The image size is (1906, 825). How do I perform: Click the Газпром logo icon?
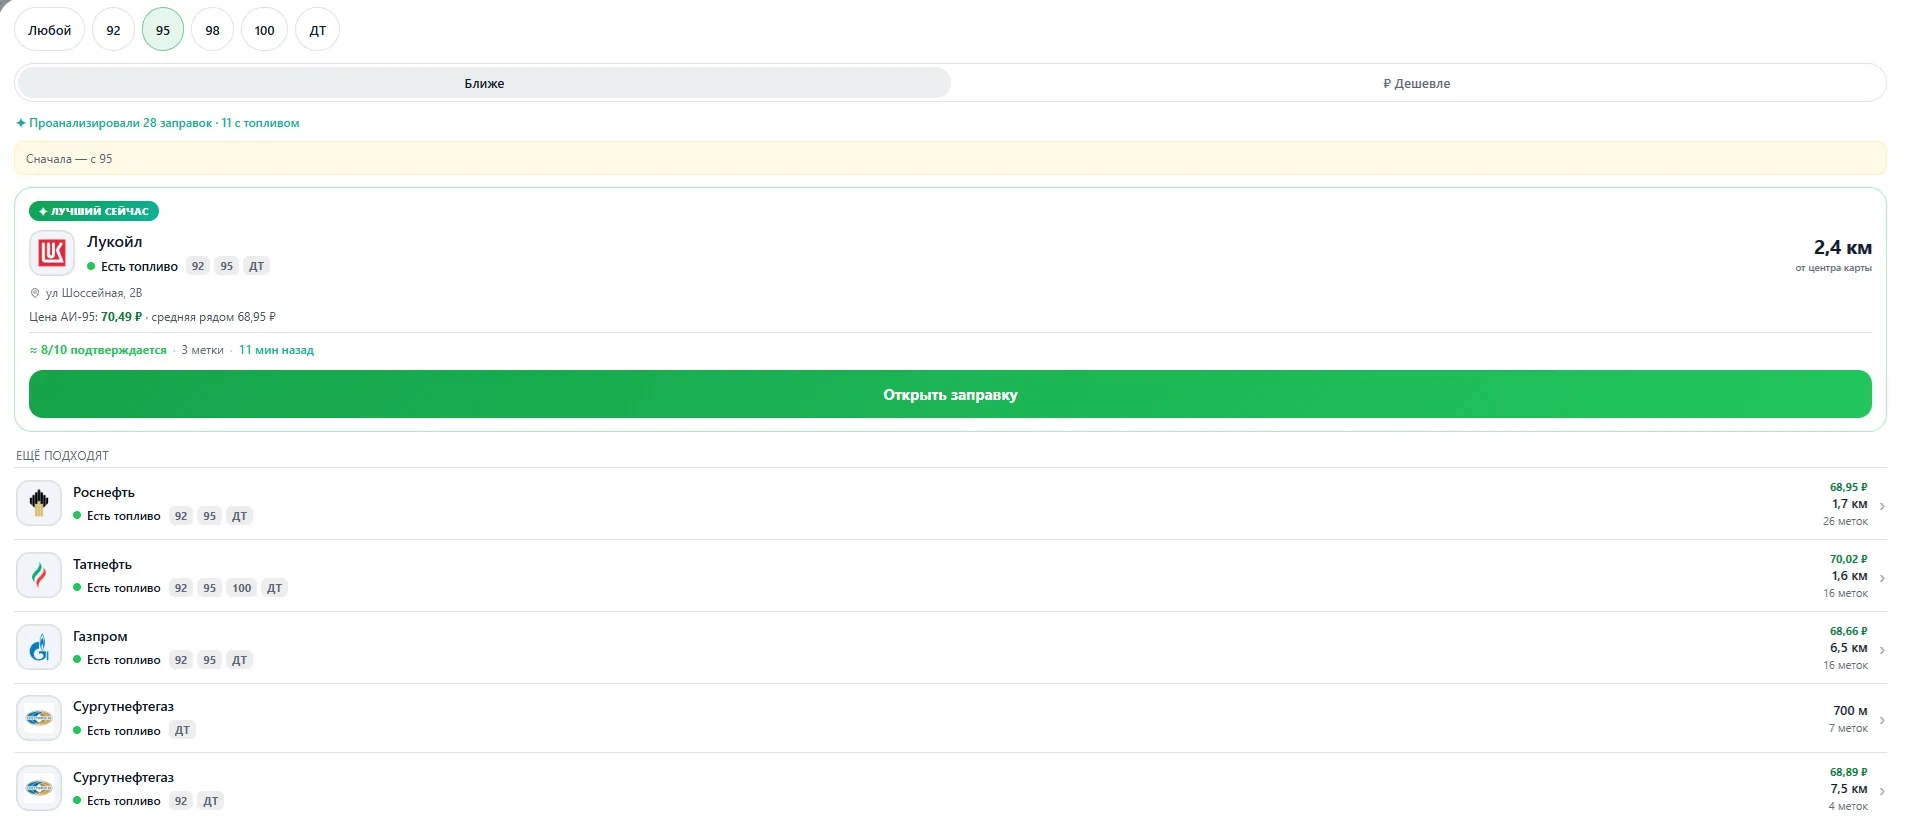pyautogui.click(x=39, y=647)
